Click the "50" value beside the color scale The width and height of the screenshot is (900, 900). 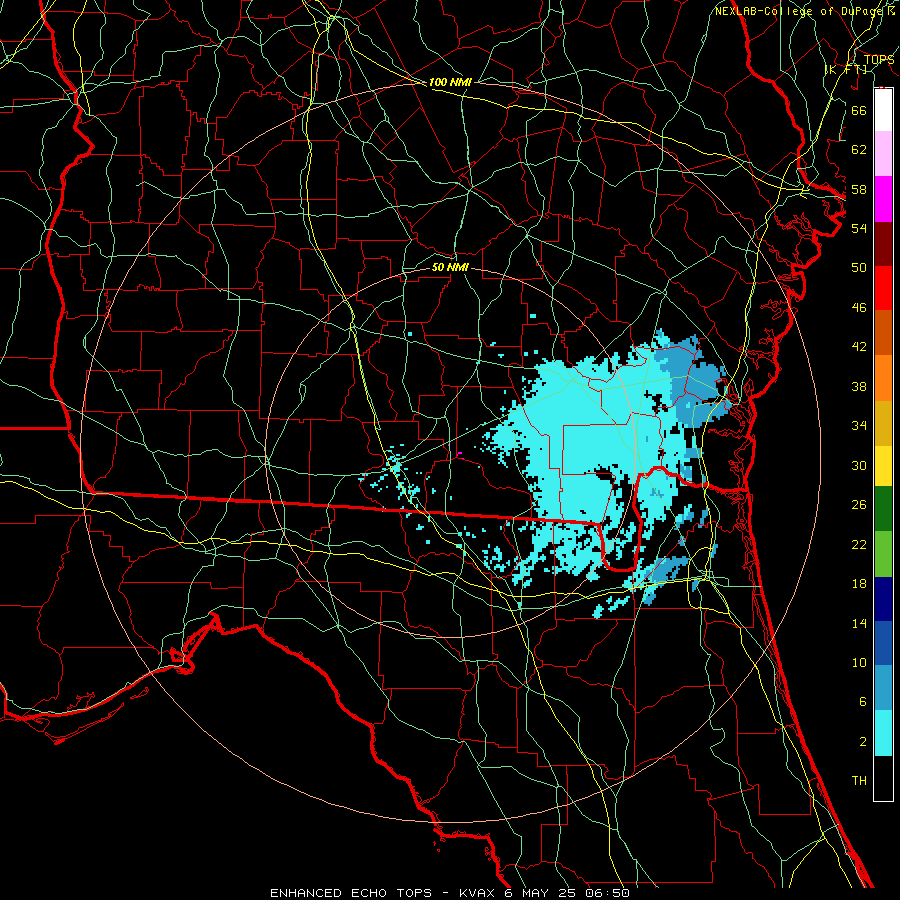pyautogui.click(x=859, y=268)
